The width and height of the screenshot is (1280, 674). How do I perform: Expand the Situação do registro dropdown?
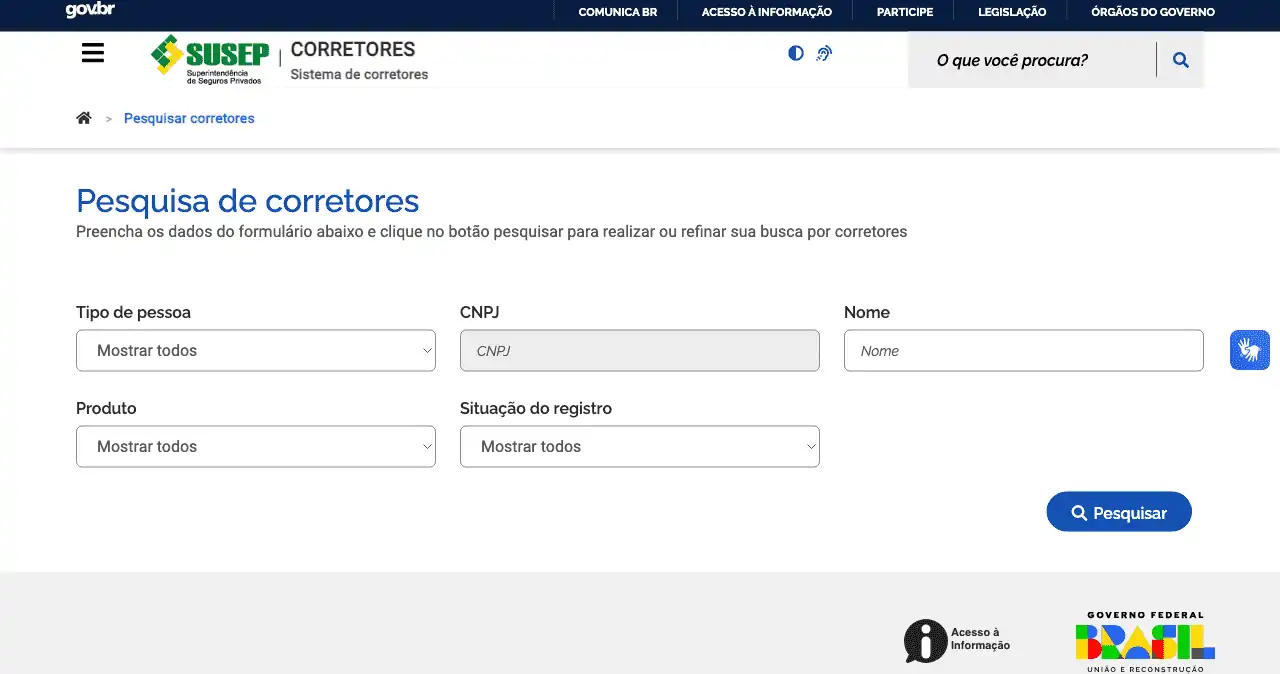640,447
